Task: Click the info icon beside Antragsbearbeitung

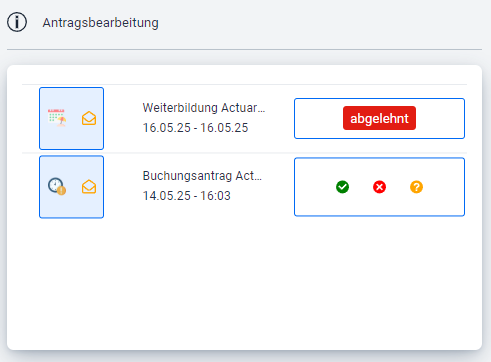Action: pos(17,22)
